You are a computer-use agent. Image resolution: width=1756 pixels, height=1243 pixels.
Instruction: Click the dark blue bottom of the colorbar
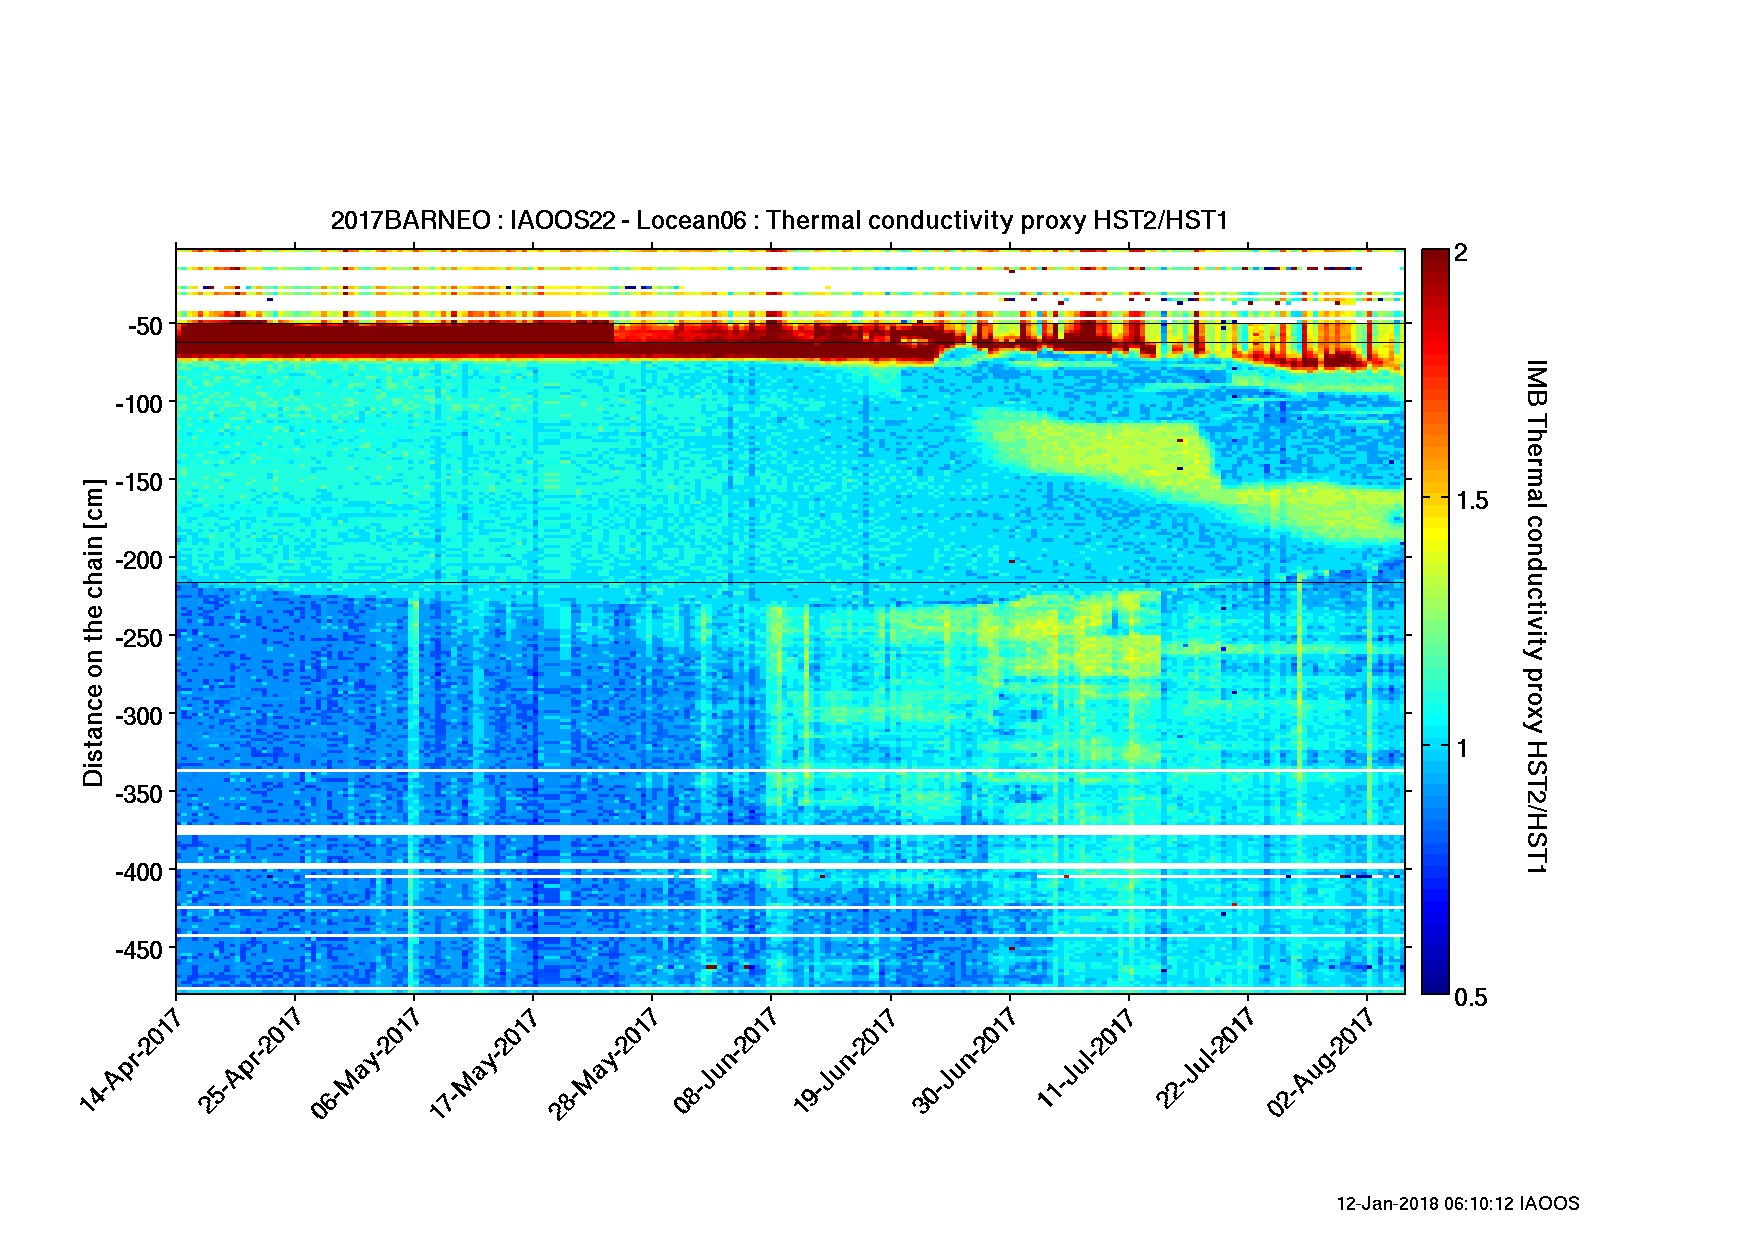(x=1435, y=984)
